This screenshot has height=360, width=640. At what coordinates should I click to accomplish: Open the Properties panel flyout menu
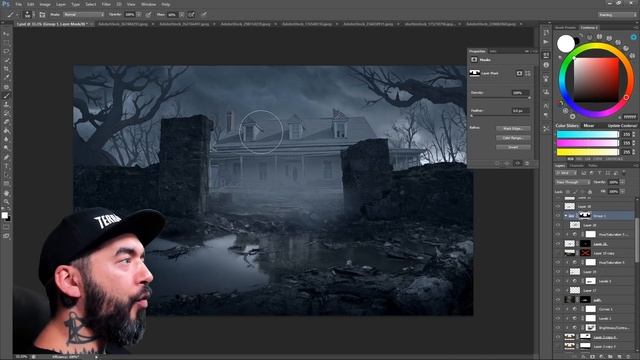(535, 51)
